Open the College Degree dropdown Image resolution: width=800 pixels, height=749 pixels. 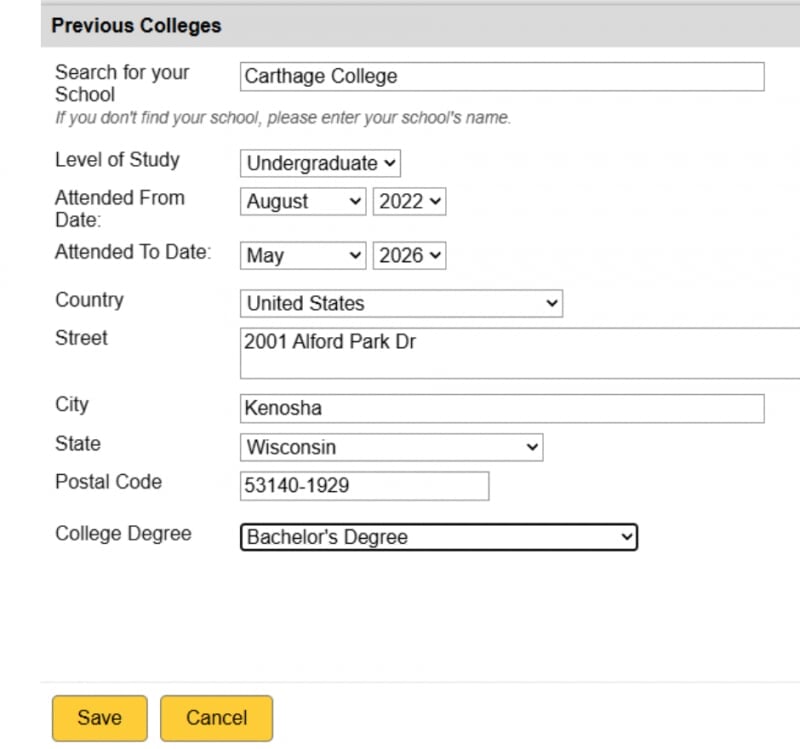[x=437, y=537]
